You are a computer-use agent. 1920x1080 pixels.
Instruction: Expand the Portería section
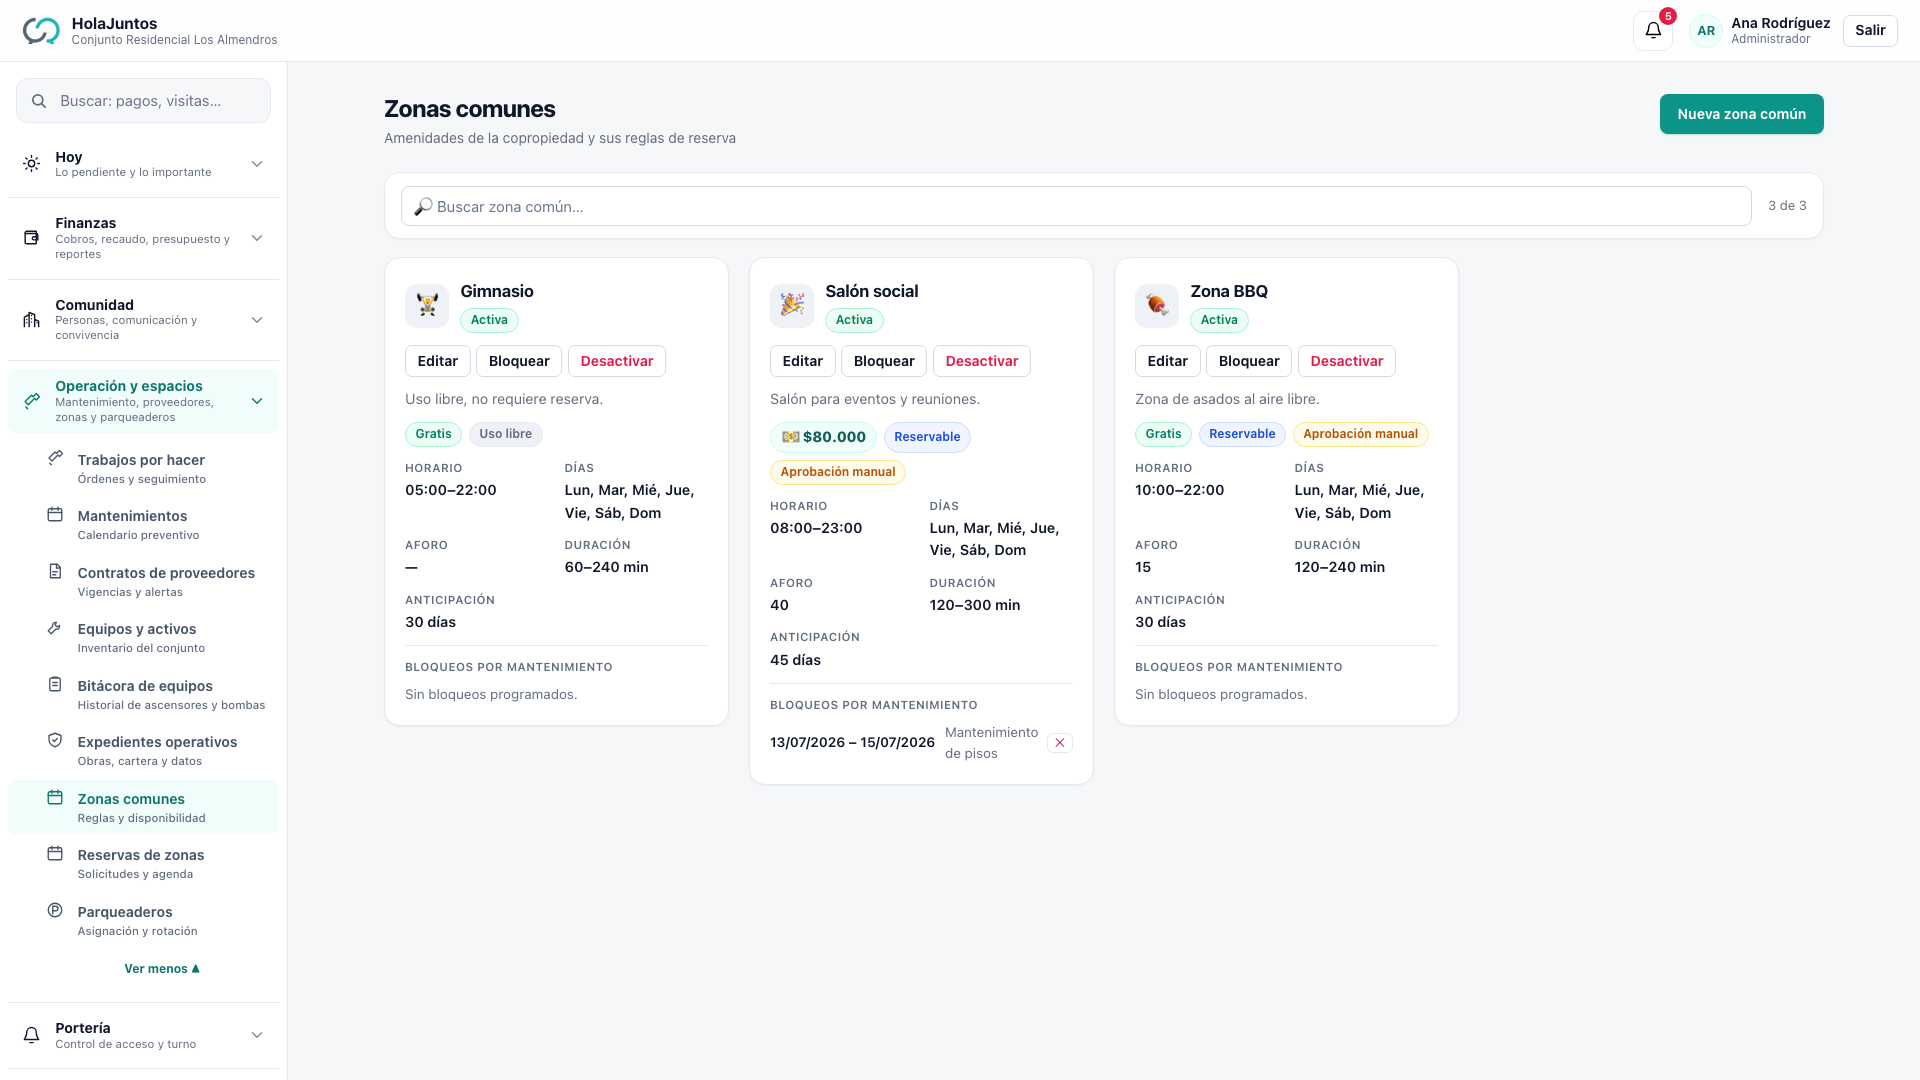(x=143, y=1035)
